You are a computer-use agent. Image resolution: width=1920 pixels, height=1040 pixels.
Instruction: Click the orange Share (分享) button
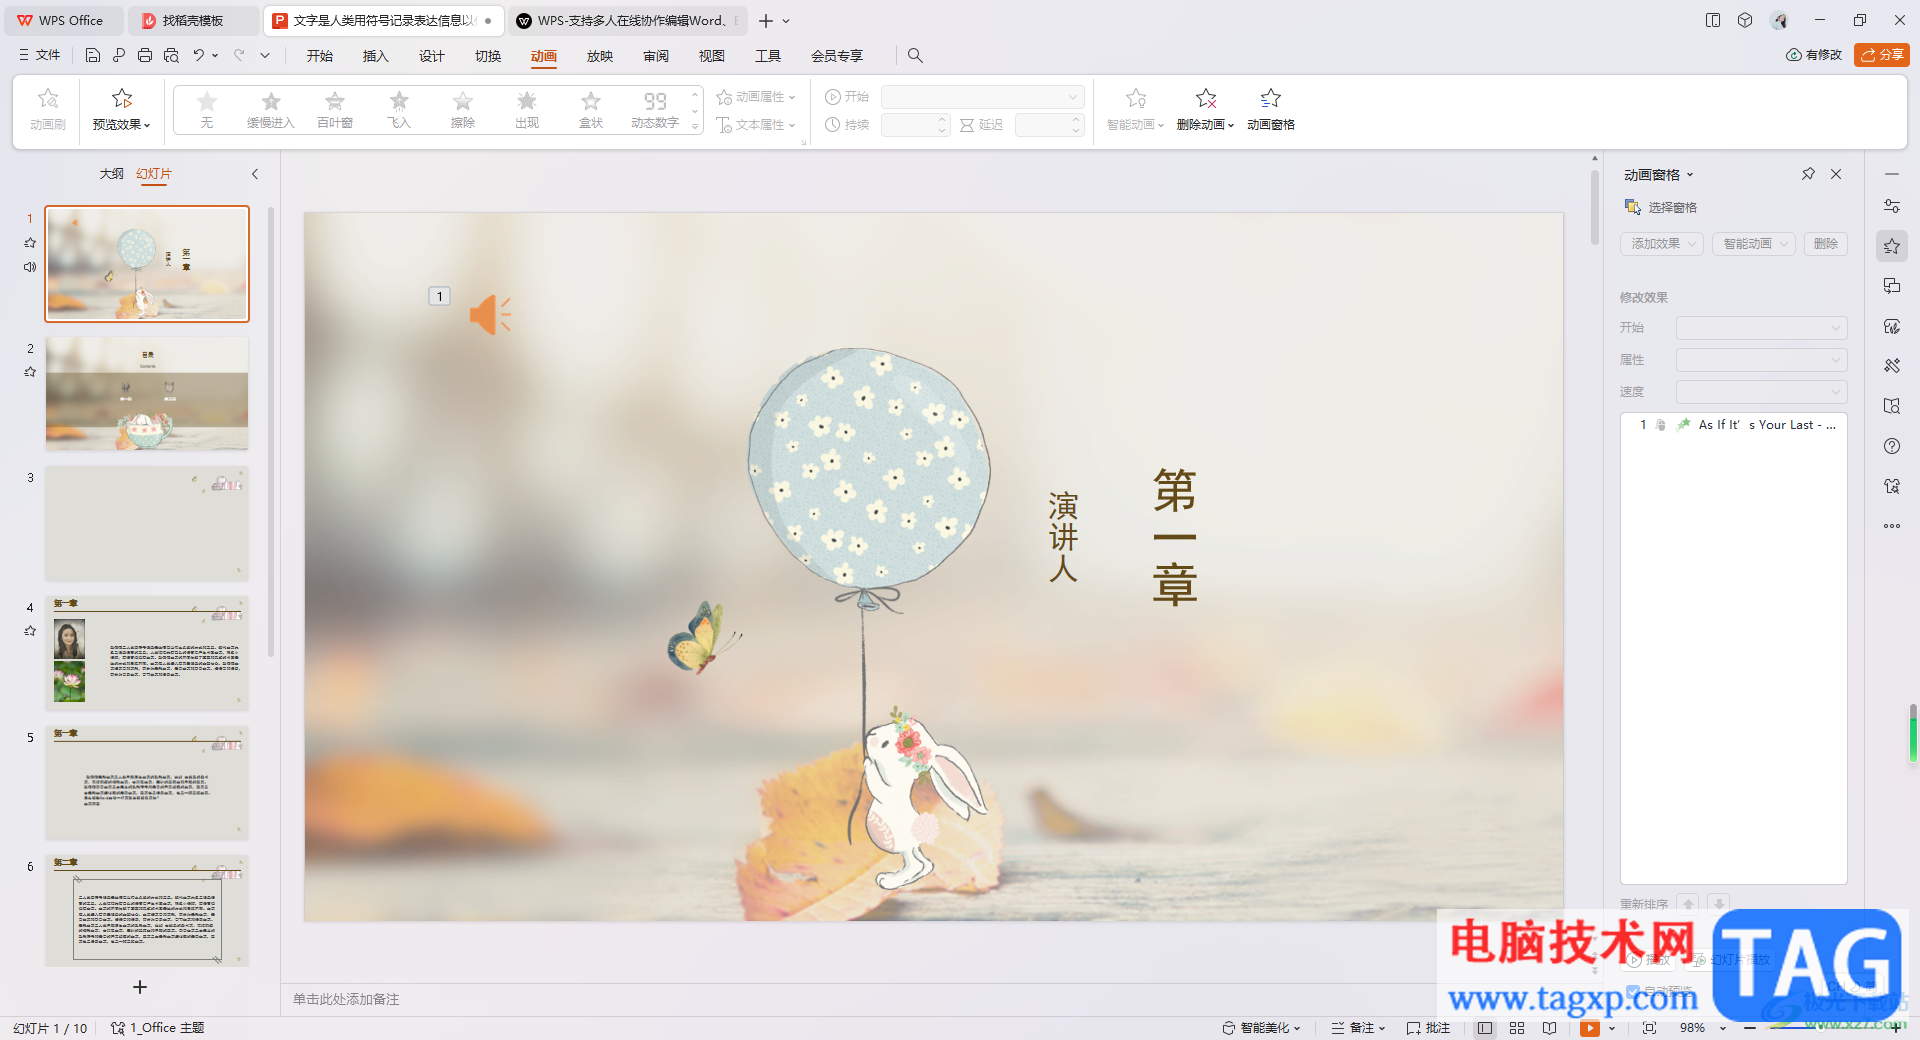(1881, 55)
